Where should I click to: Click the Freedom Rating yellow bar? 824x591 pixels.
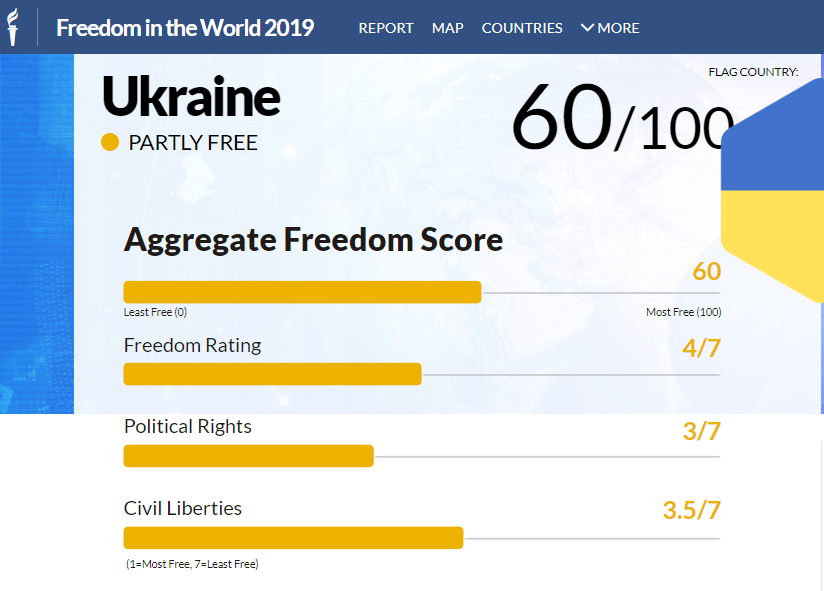pyautogui.click(x=272, y=374)
